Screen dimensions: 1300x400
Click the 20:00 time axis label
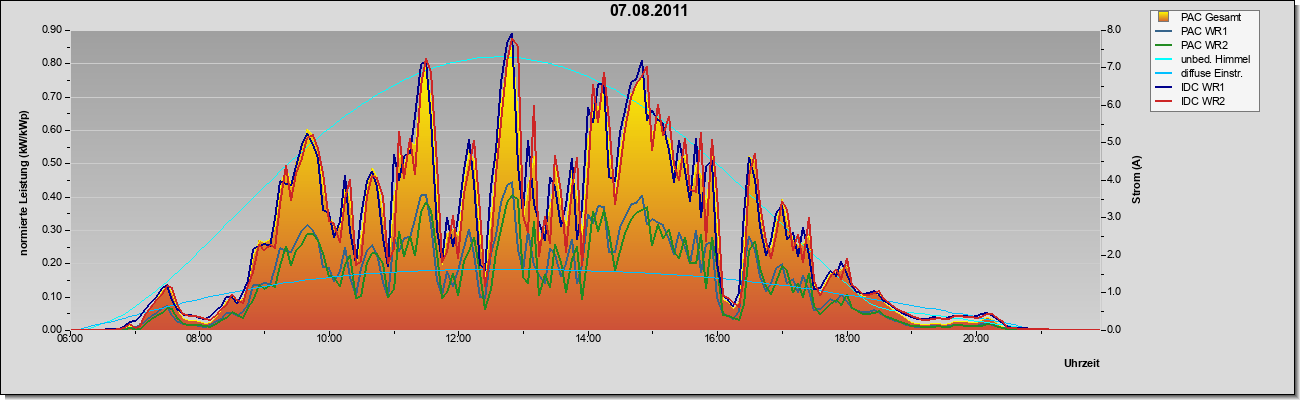pyautogui.click(x=976, y=339)
